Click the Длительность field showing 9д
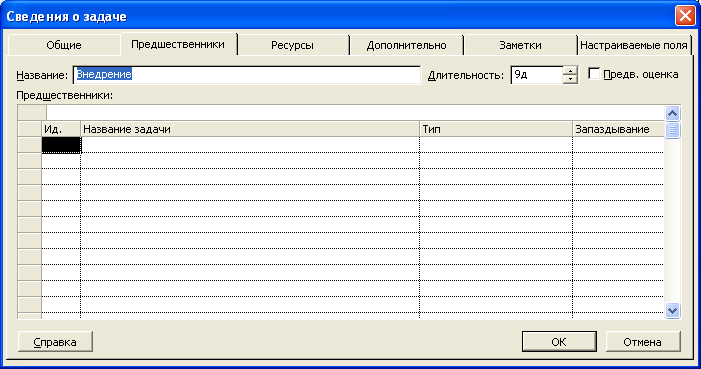 click(536, 75)
